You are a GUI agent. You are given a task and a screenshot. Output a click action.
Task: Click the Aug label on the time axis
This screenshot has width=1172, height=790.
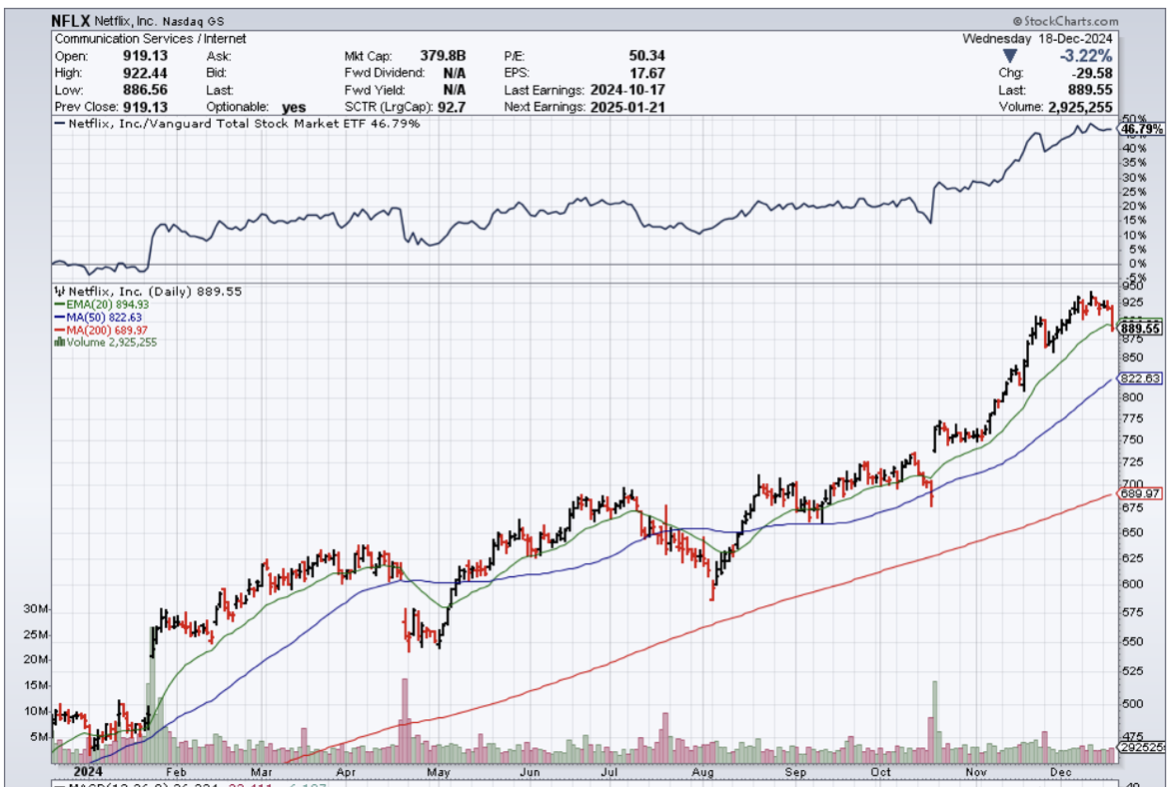pos(703,773)
